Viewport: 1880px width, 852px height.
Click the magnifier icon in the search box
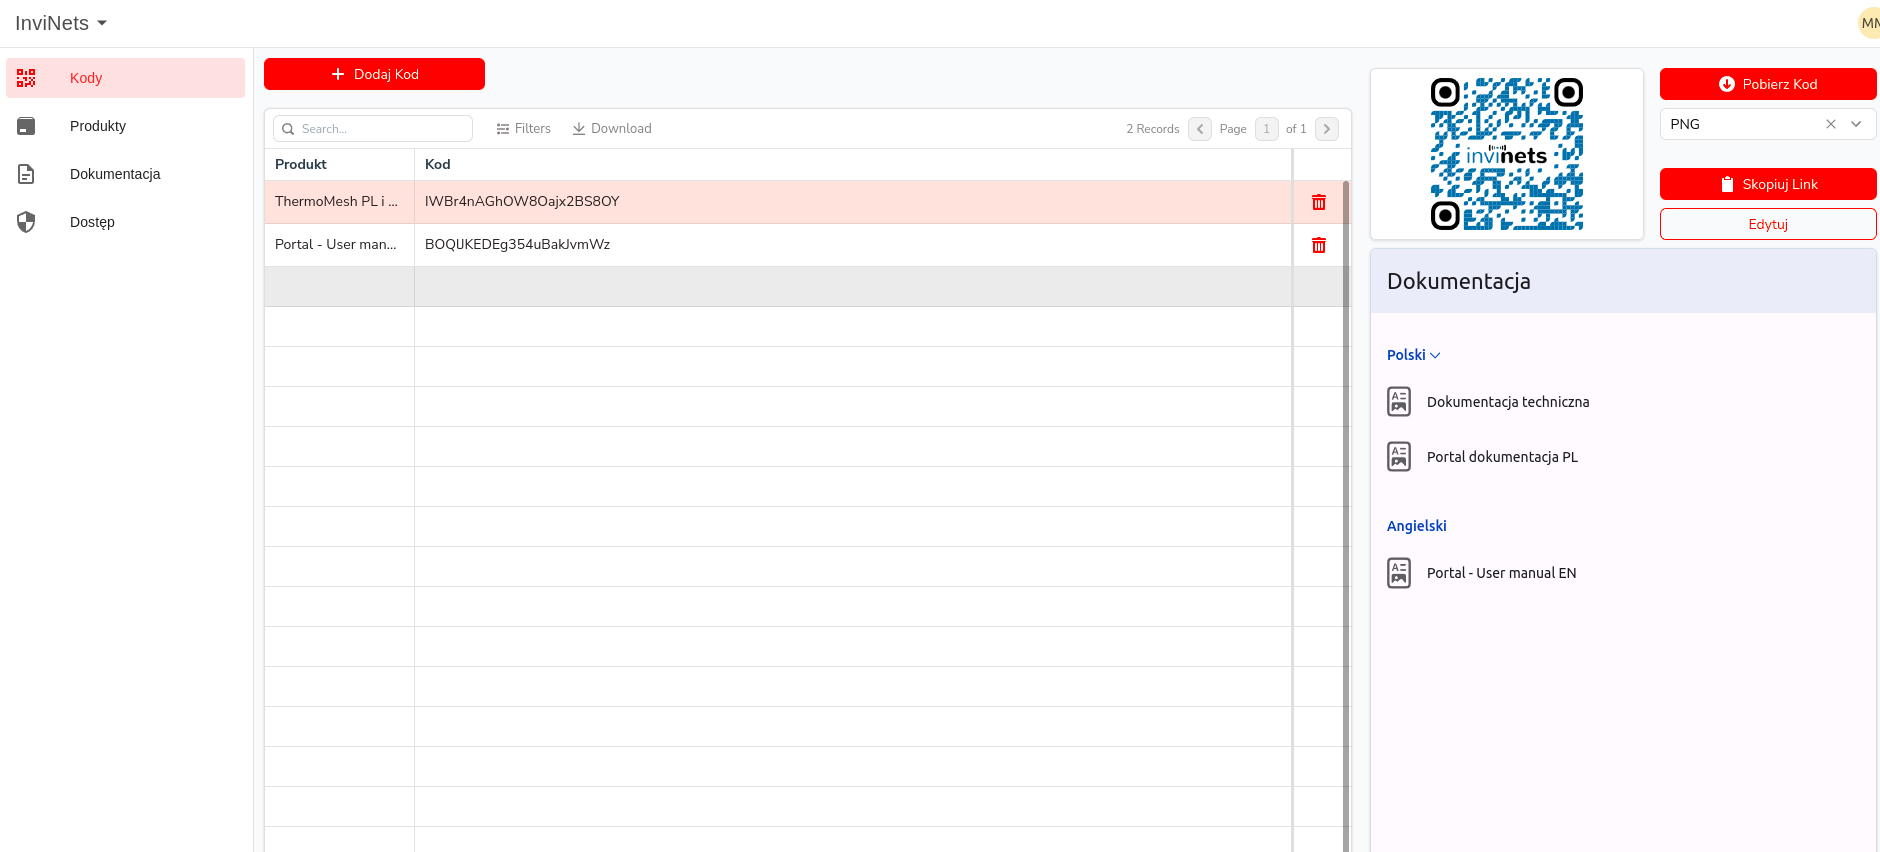coord(288,129)
